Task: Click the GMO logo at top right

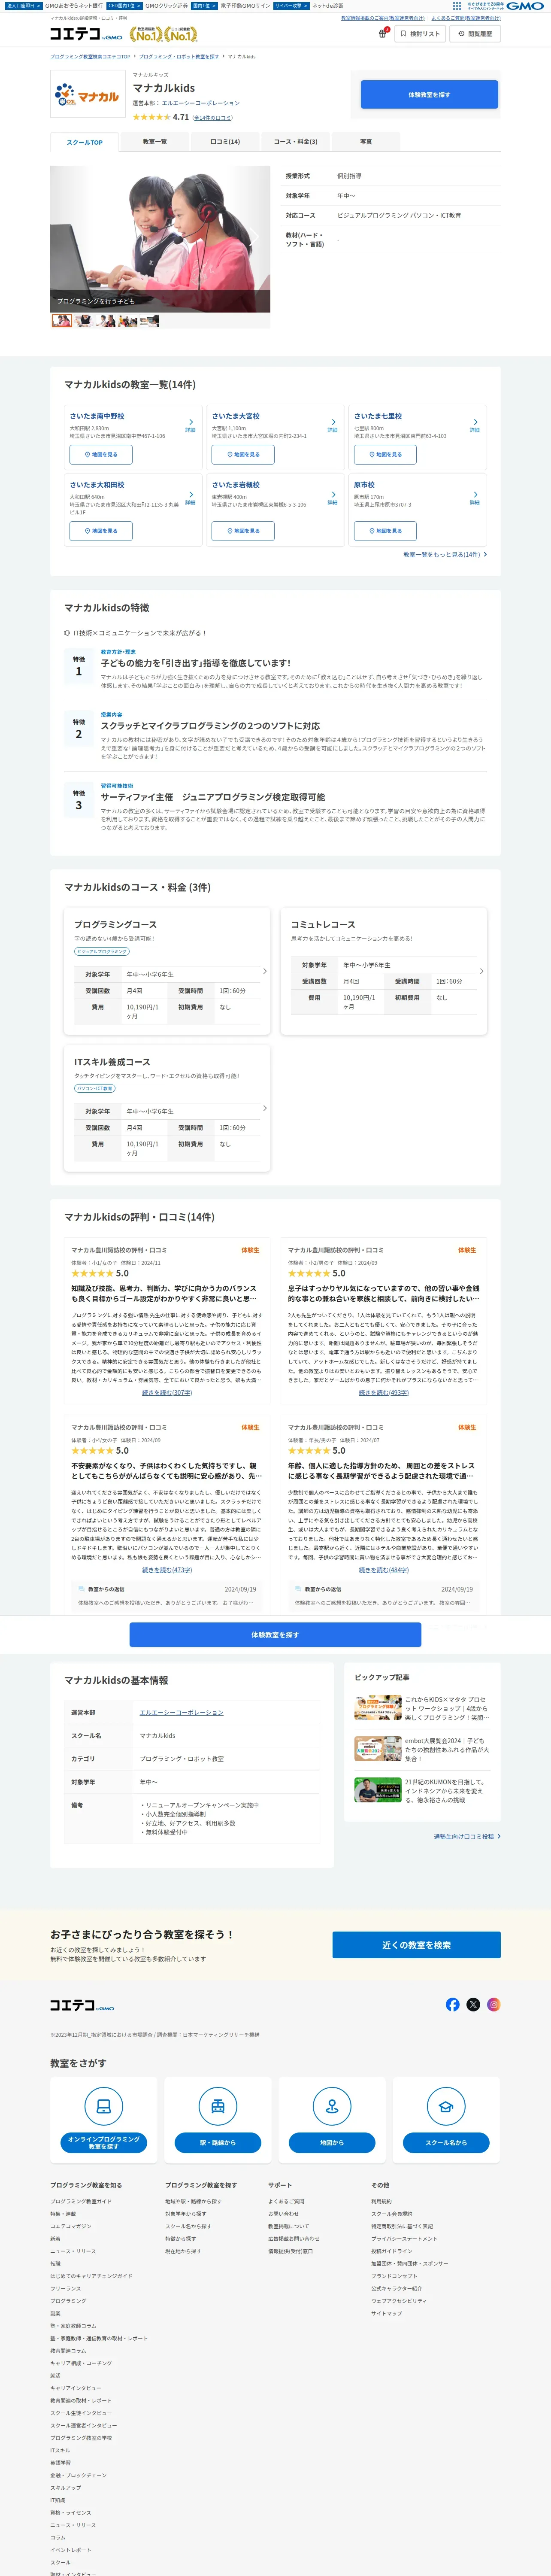Action: [525, 6]
